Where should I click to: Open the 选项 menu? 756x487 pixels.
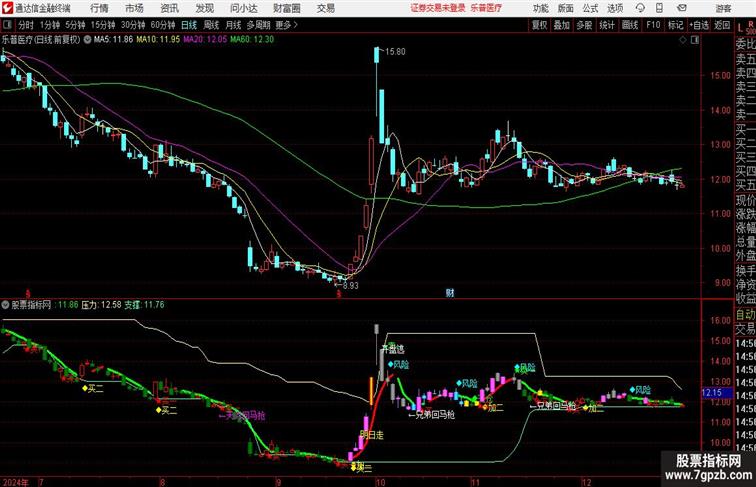click(x=615, y=8)
